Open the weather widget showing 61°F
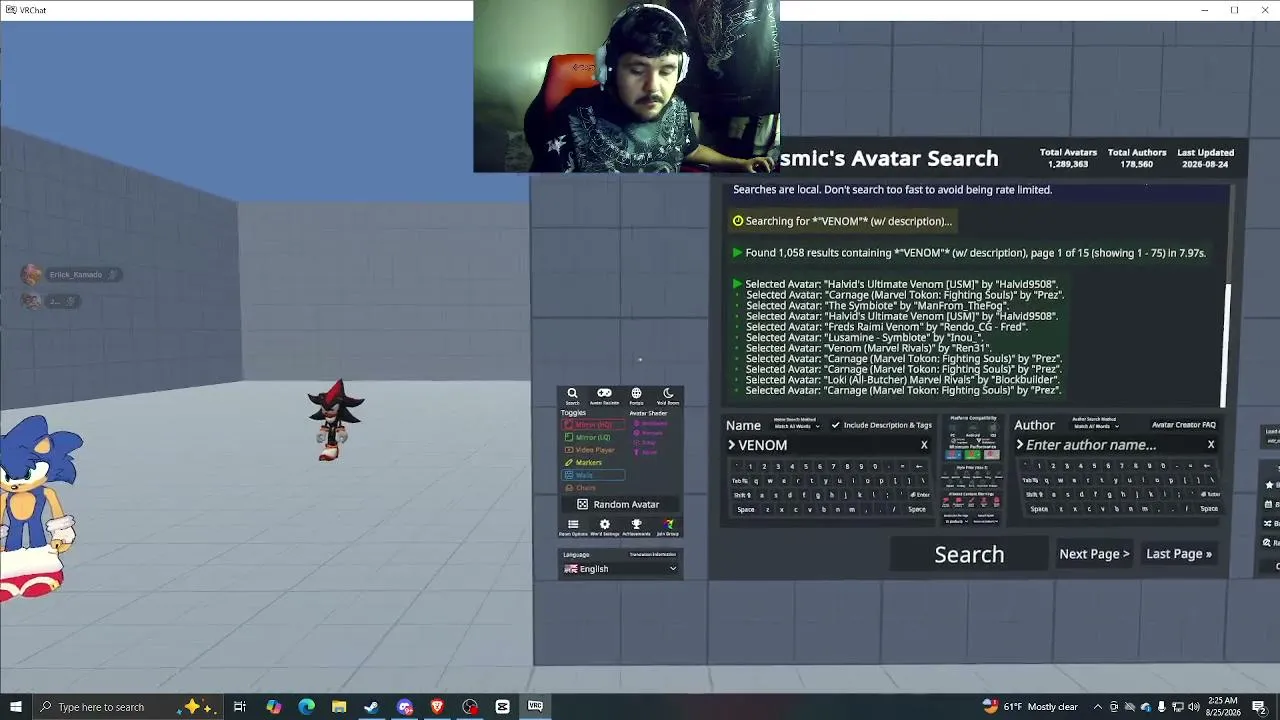 click(x=1031, y=707)
